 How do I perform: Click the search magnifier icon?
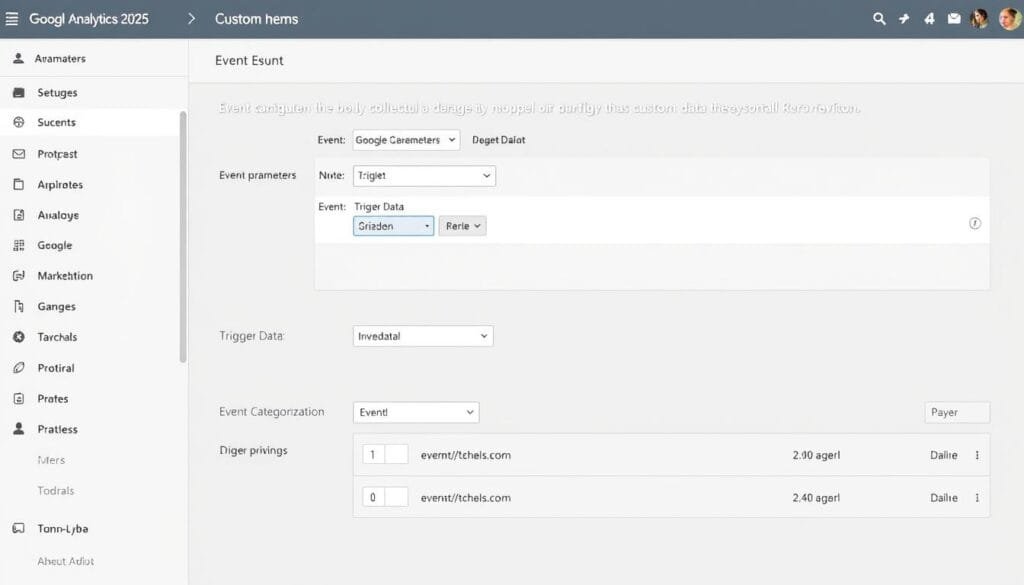click(879, 19)
